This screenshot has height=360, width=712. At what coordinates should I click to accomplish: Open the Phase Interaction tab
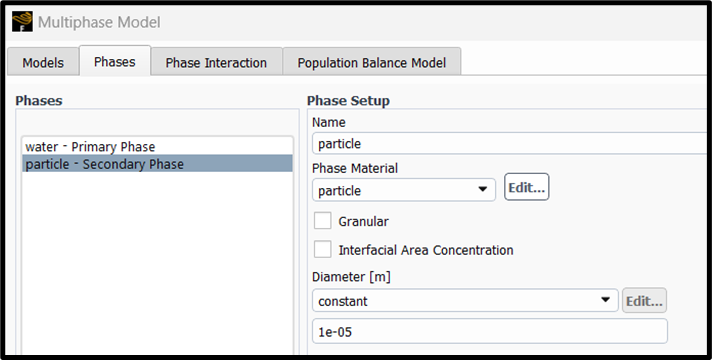(216, 63)
